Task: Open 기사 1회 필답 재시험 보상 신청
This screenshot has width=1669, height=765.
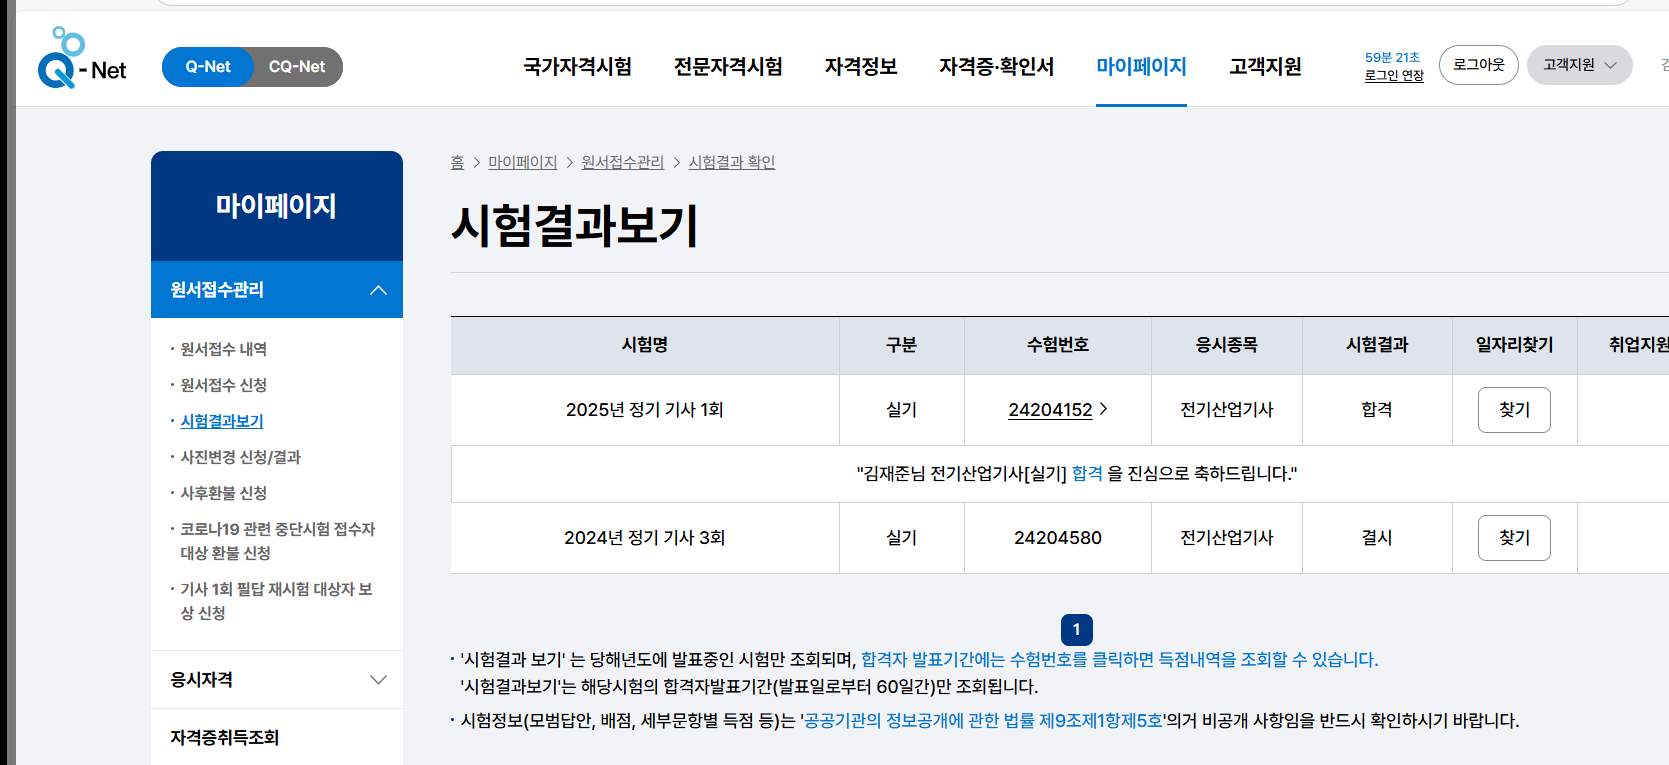Action: pos(276,601)
